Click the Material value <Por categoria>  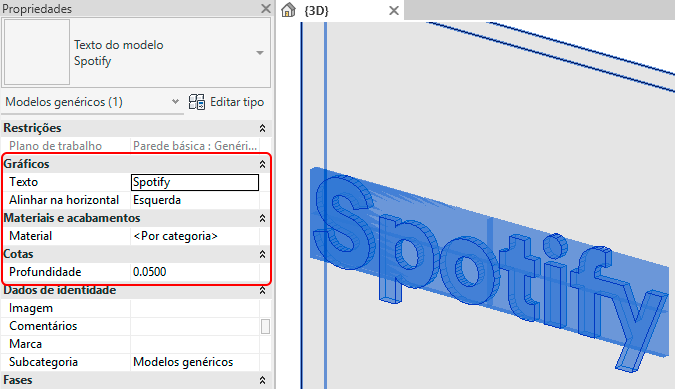click(195, 236)
